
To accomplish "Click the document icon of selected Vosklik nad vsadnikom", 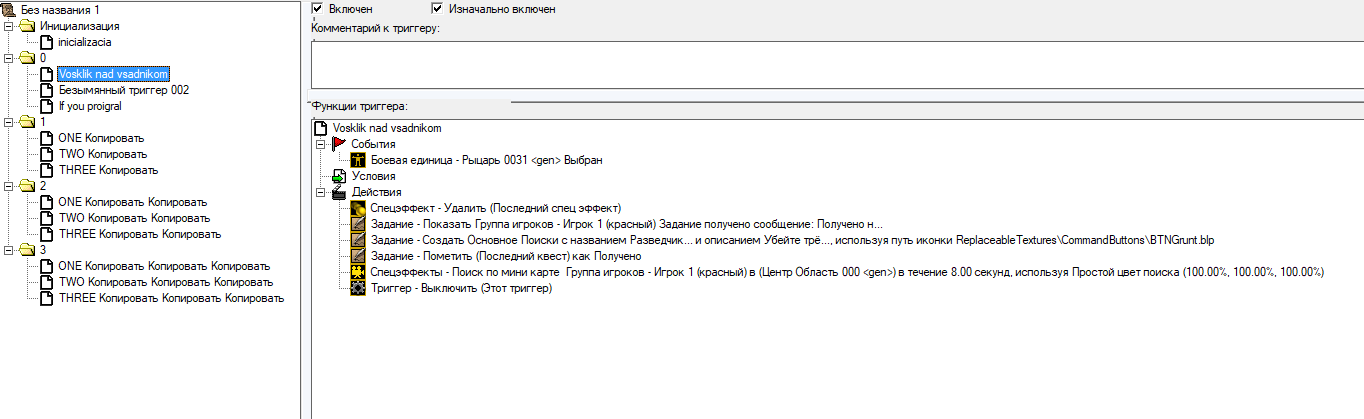I will (46, 73).
